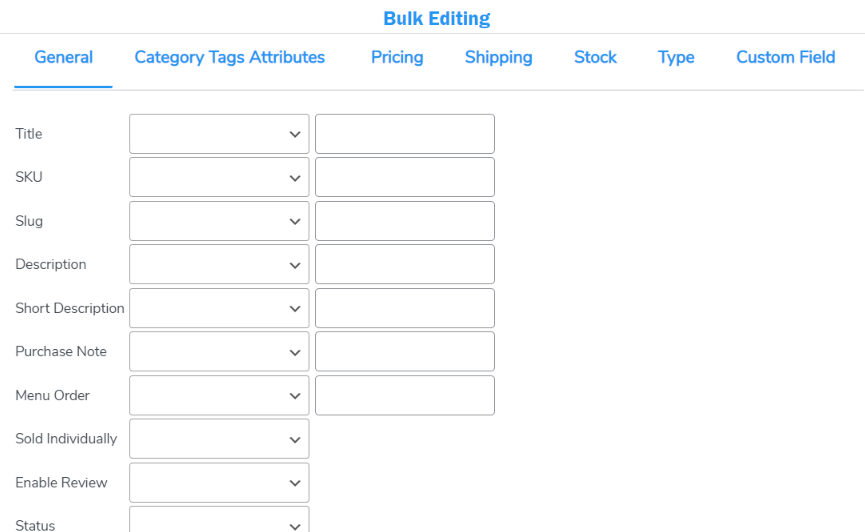This screenshot has width=865, height=532.
Task: Expand the Short Description dropdown
Action: tap(219, 308)
